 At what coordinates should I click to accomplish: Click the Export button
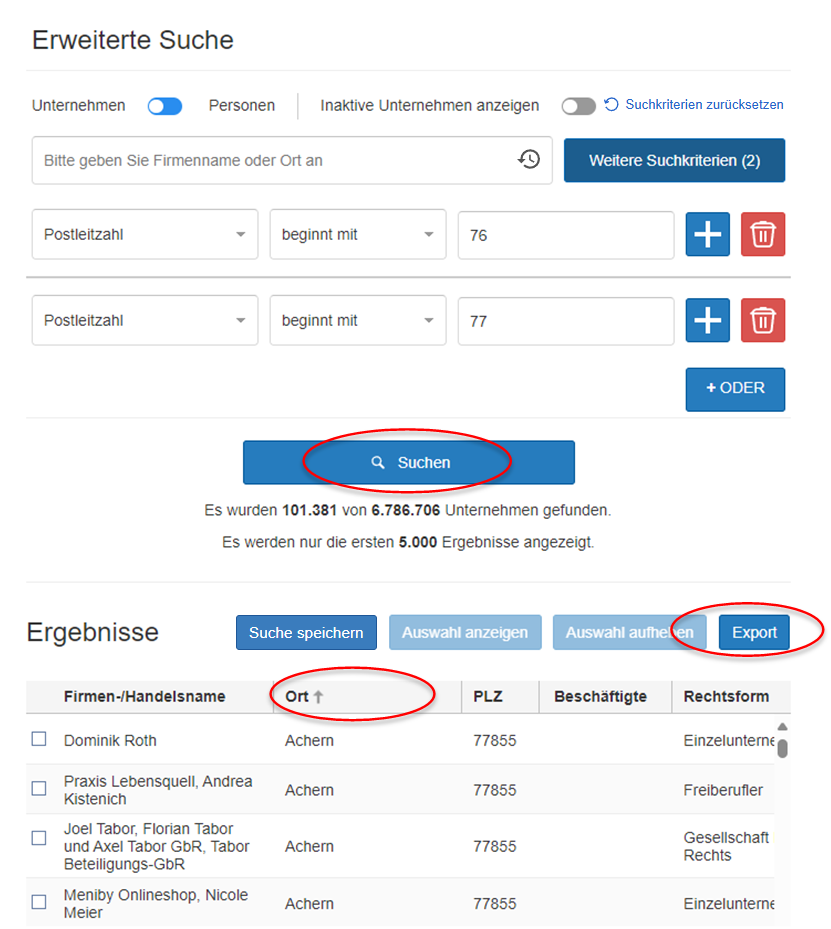coord(754,633)
